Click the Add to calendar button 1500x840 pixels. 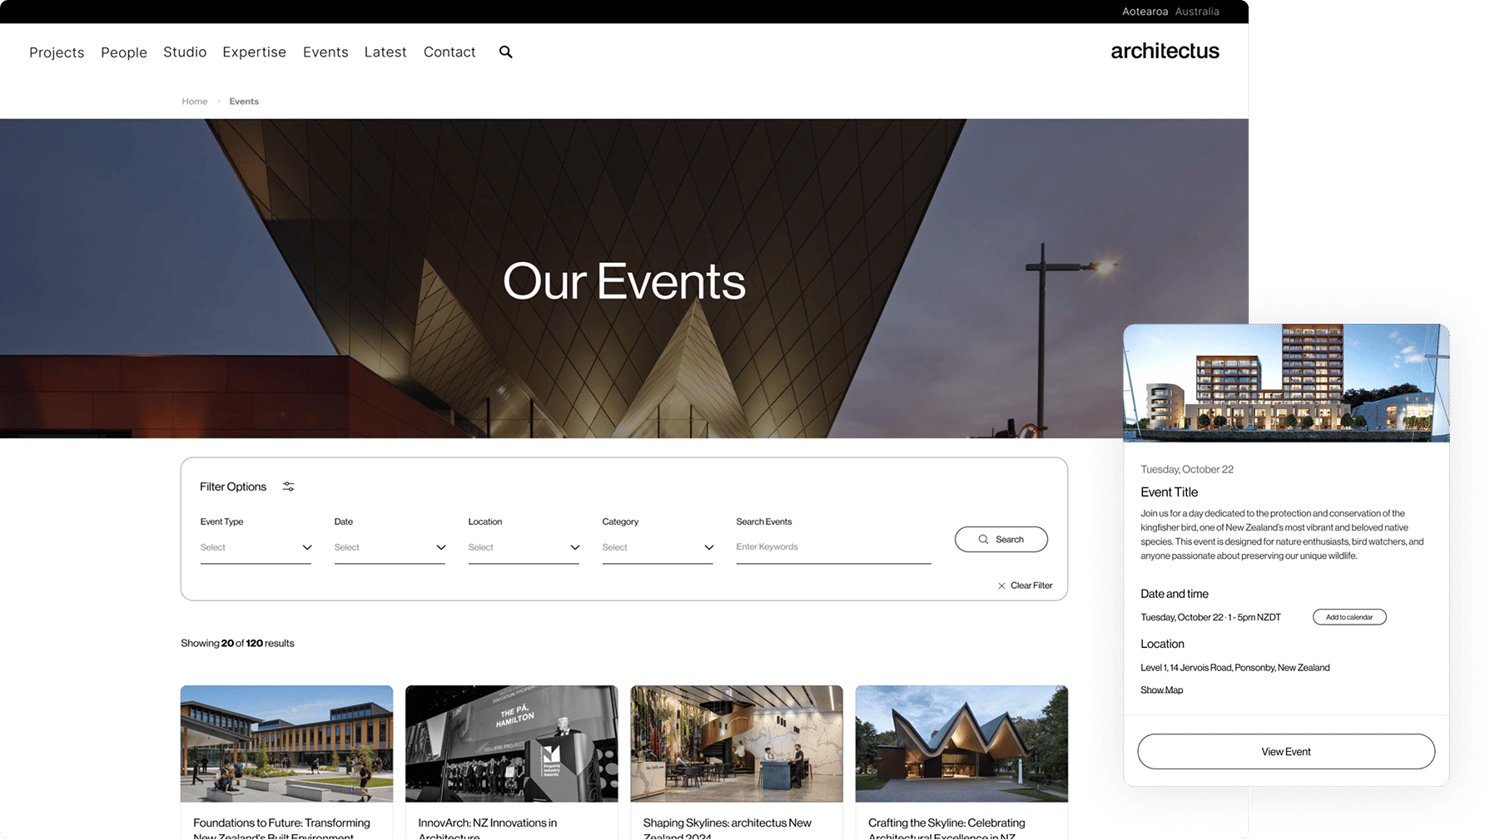(x=1349, y=617)
